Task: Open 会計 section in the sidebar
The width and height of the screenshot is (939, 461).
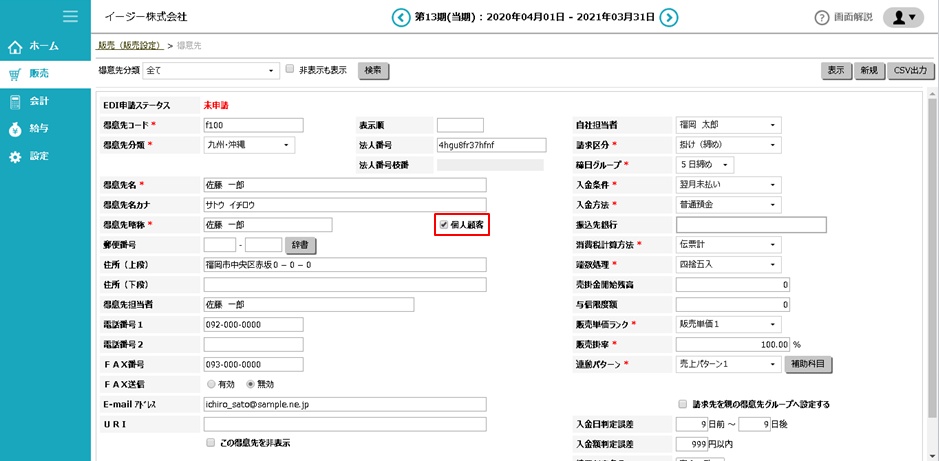Action: (39, 101)
